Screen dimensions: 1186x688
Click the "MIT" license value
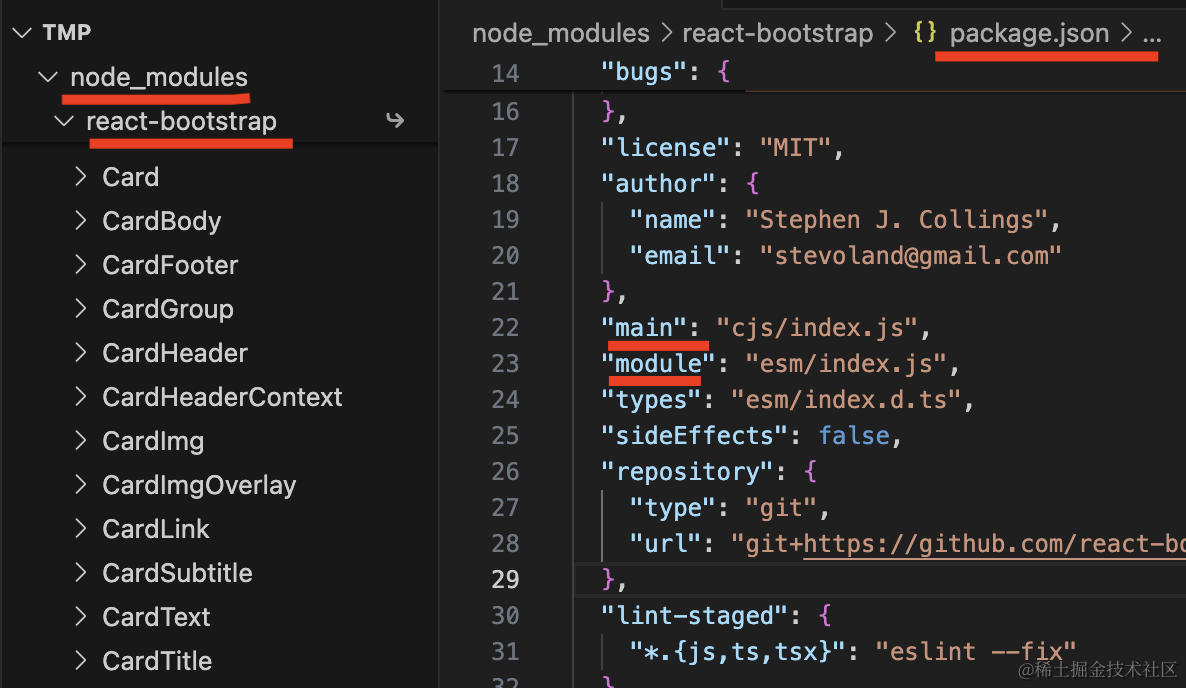795,147
